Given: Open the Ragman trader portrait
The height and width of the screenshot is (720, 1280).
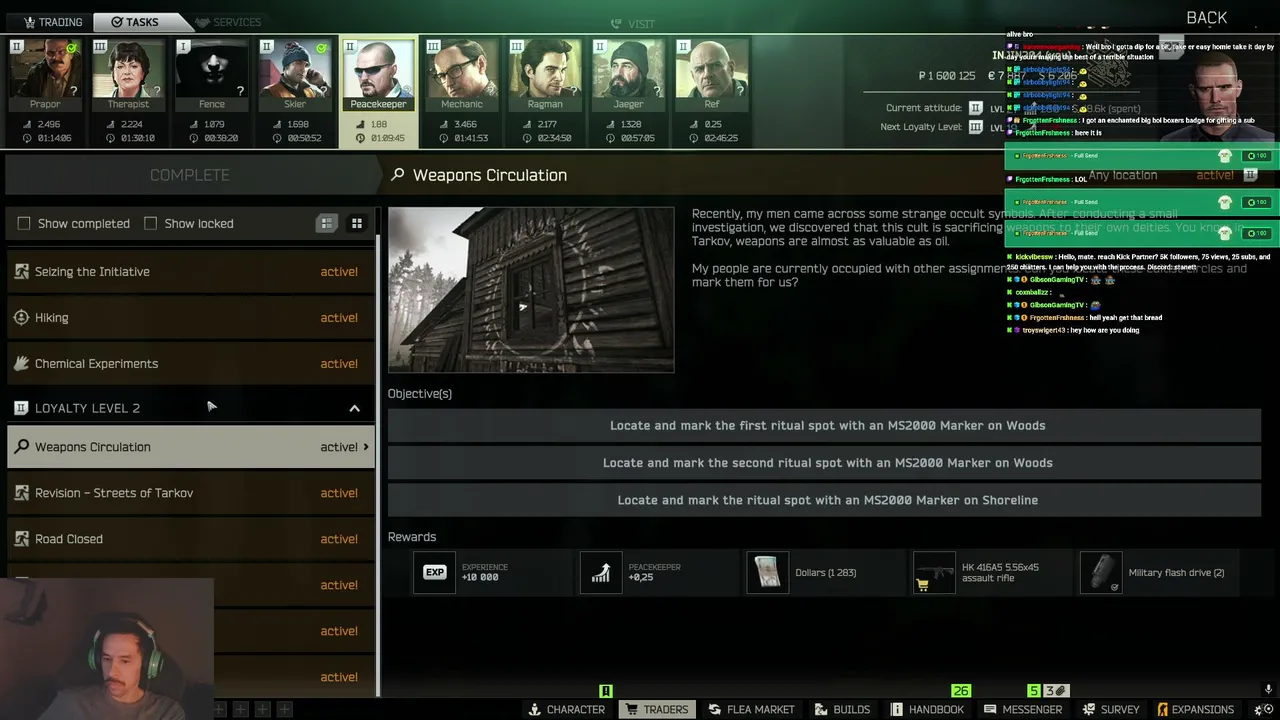Looking at the screenshot, I should (545, 75).
